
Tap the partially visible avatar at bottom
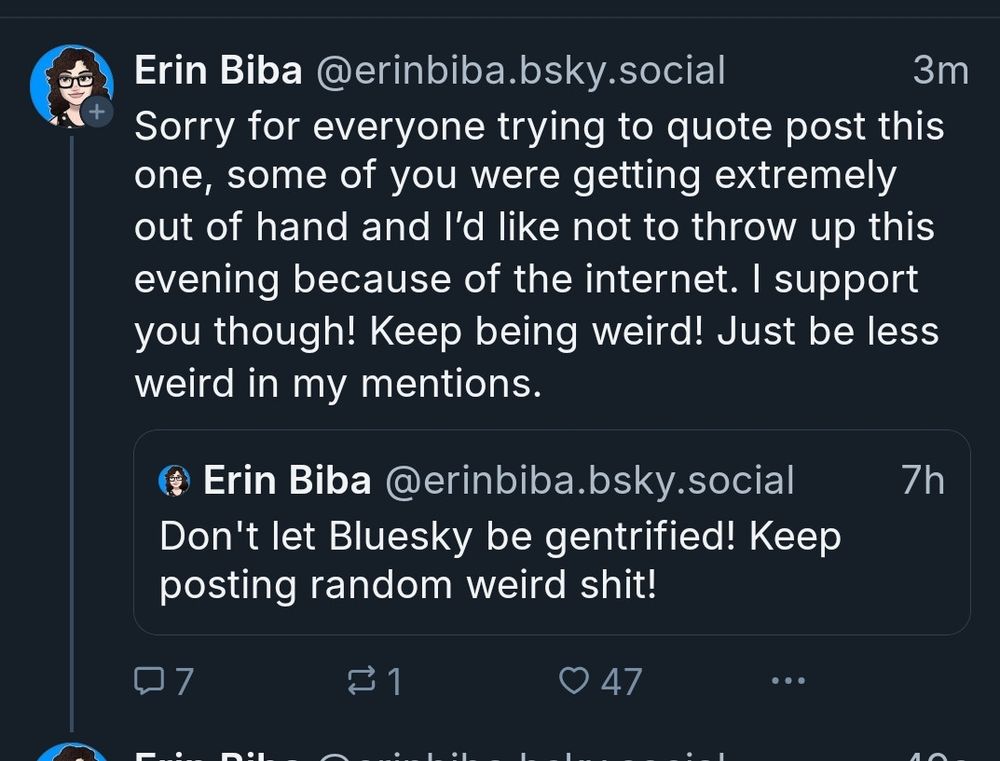[71, 752]
